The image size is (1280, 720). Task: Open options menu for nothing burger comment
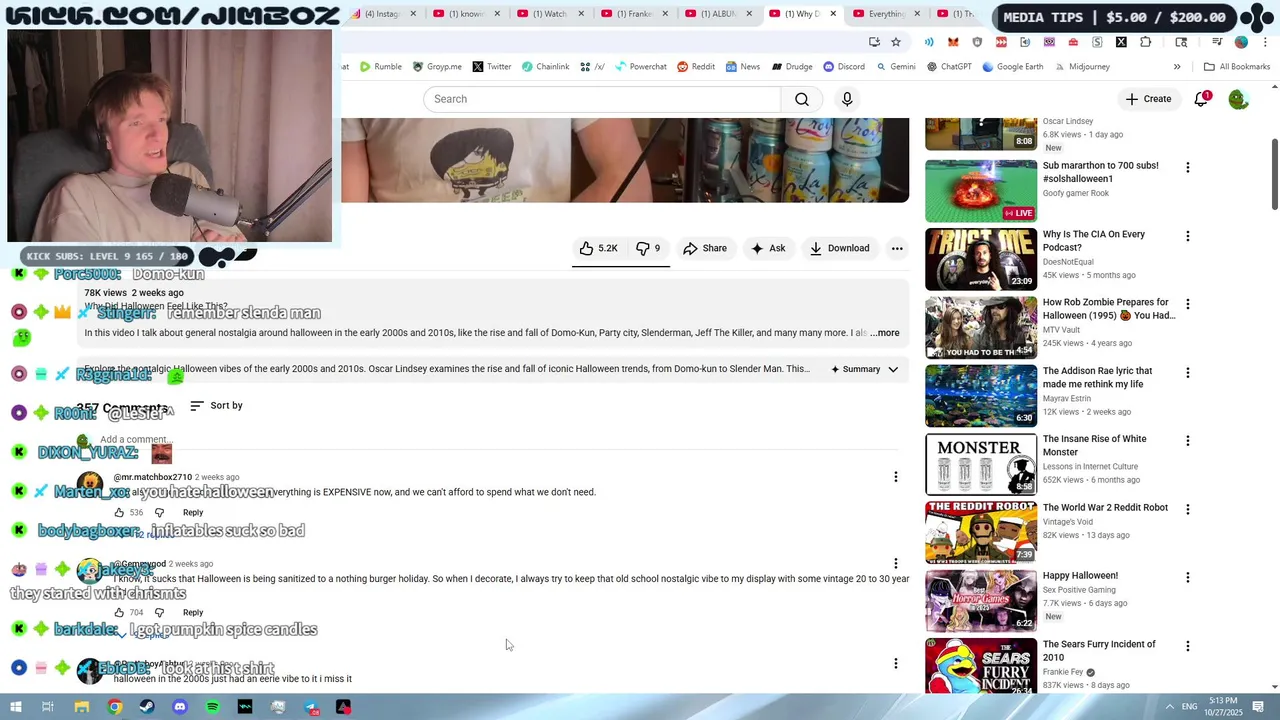896,564
